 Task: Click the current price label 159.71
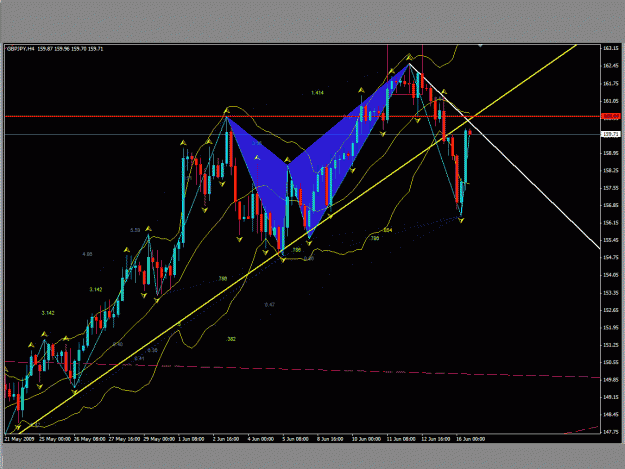coord(611,134)
